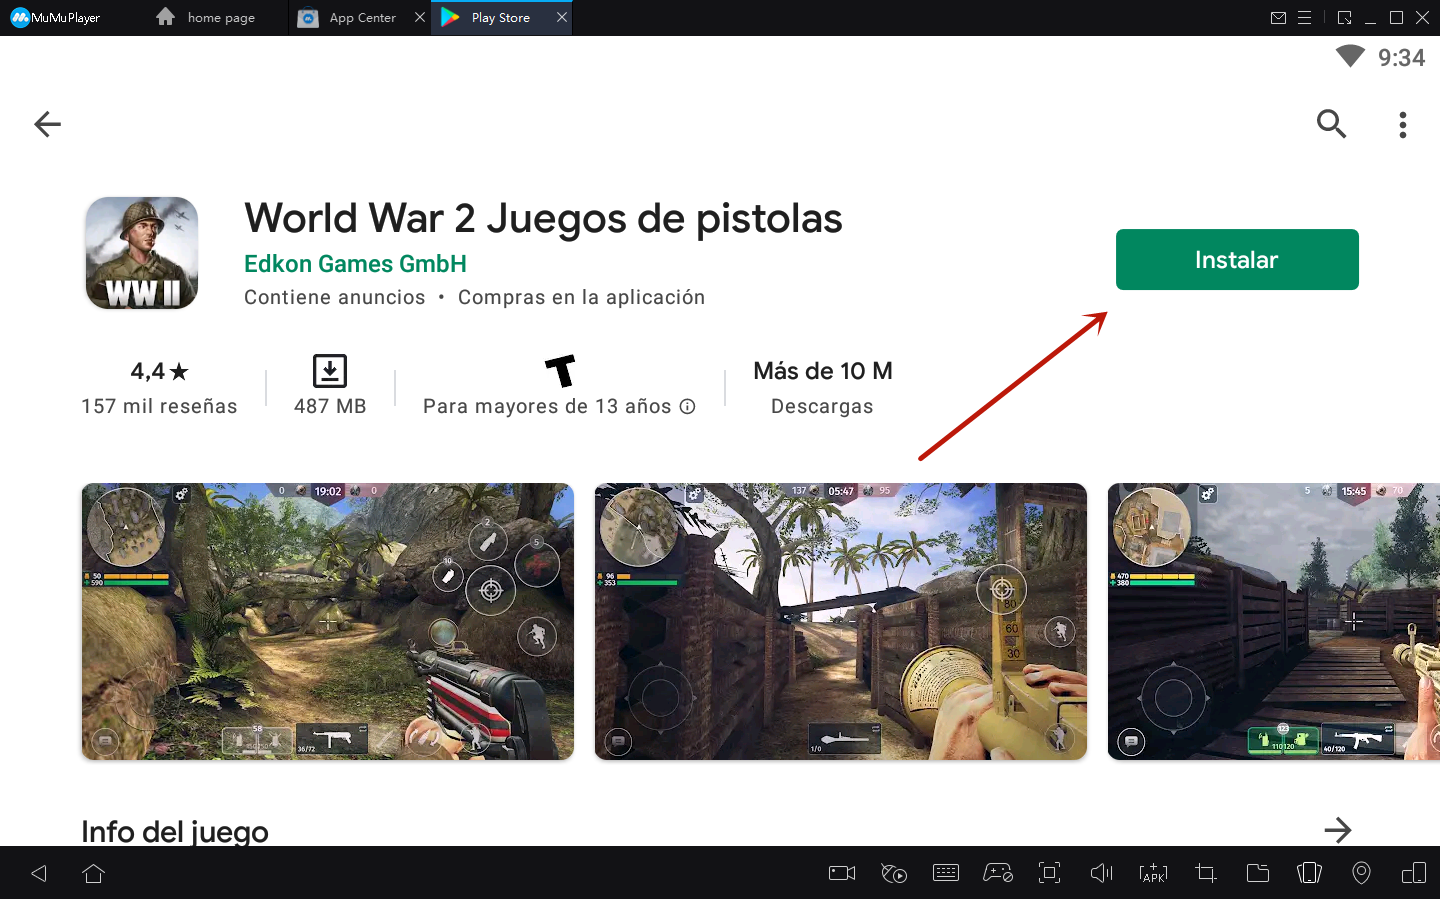Click the Info del juego heading
Screen dimensions: 1440x899
[x=175, y=831]
